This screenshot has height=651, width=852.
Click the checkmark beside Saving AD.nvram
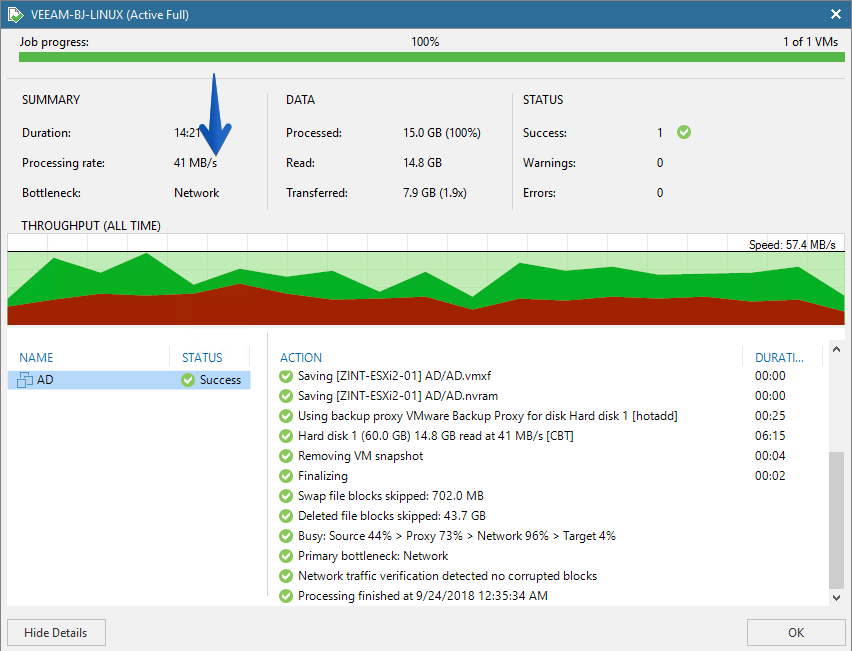286,396
